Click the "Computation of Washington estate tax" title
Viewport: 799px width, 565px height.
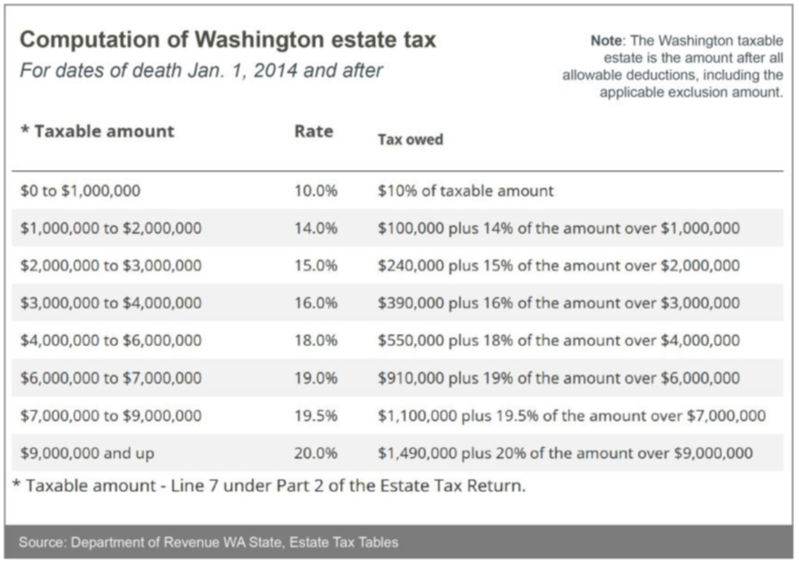pyautogui.click(x=228, y=42)
